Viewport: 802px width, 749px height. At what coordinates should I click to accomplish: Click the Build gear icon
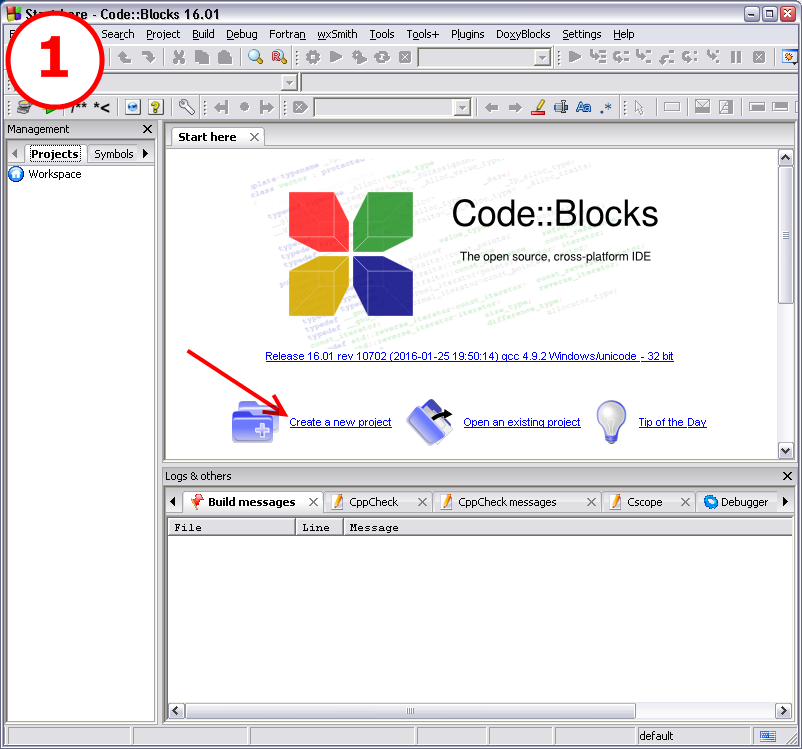pos(313,57)
